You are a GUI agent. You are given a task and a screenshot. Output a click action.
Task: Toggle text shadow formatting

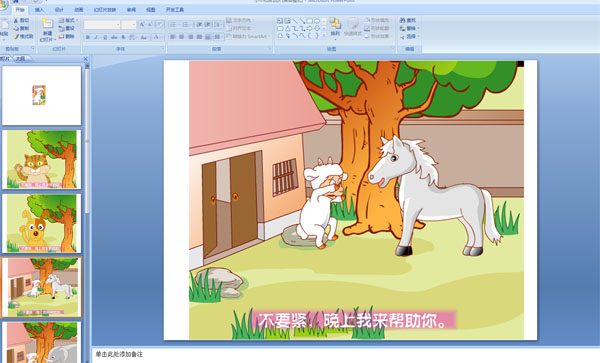[123, 37]
